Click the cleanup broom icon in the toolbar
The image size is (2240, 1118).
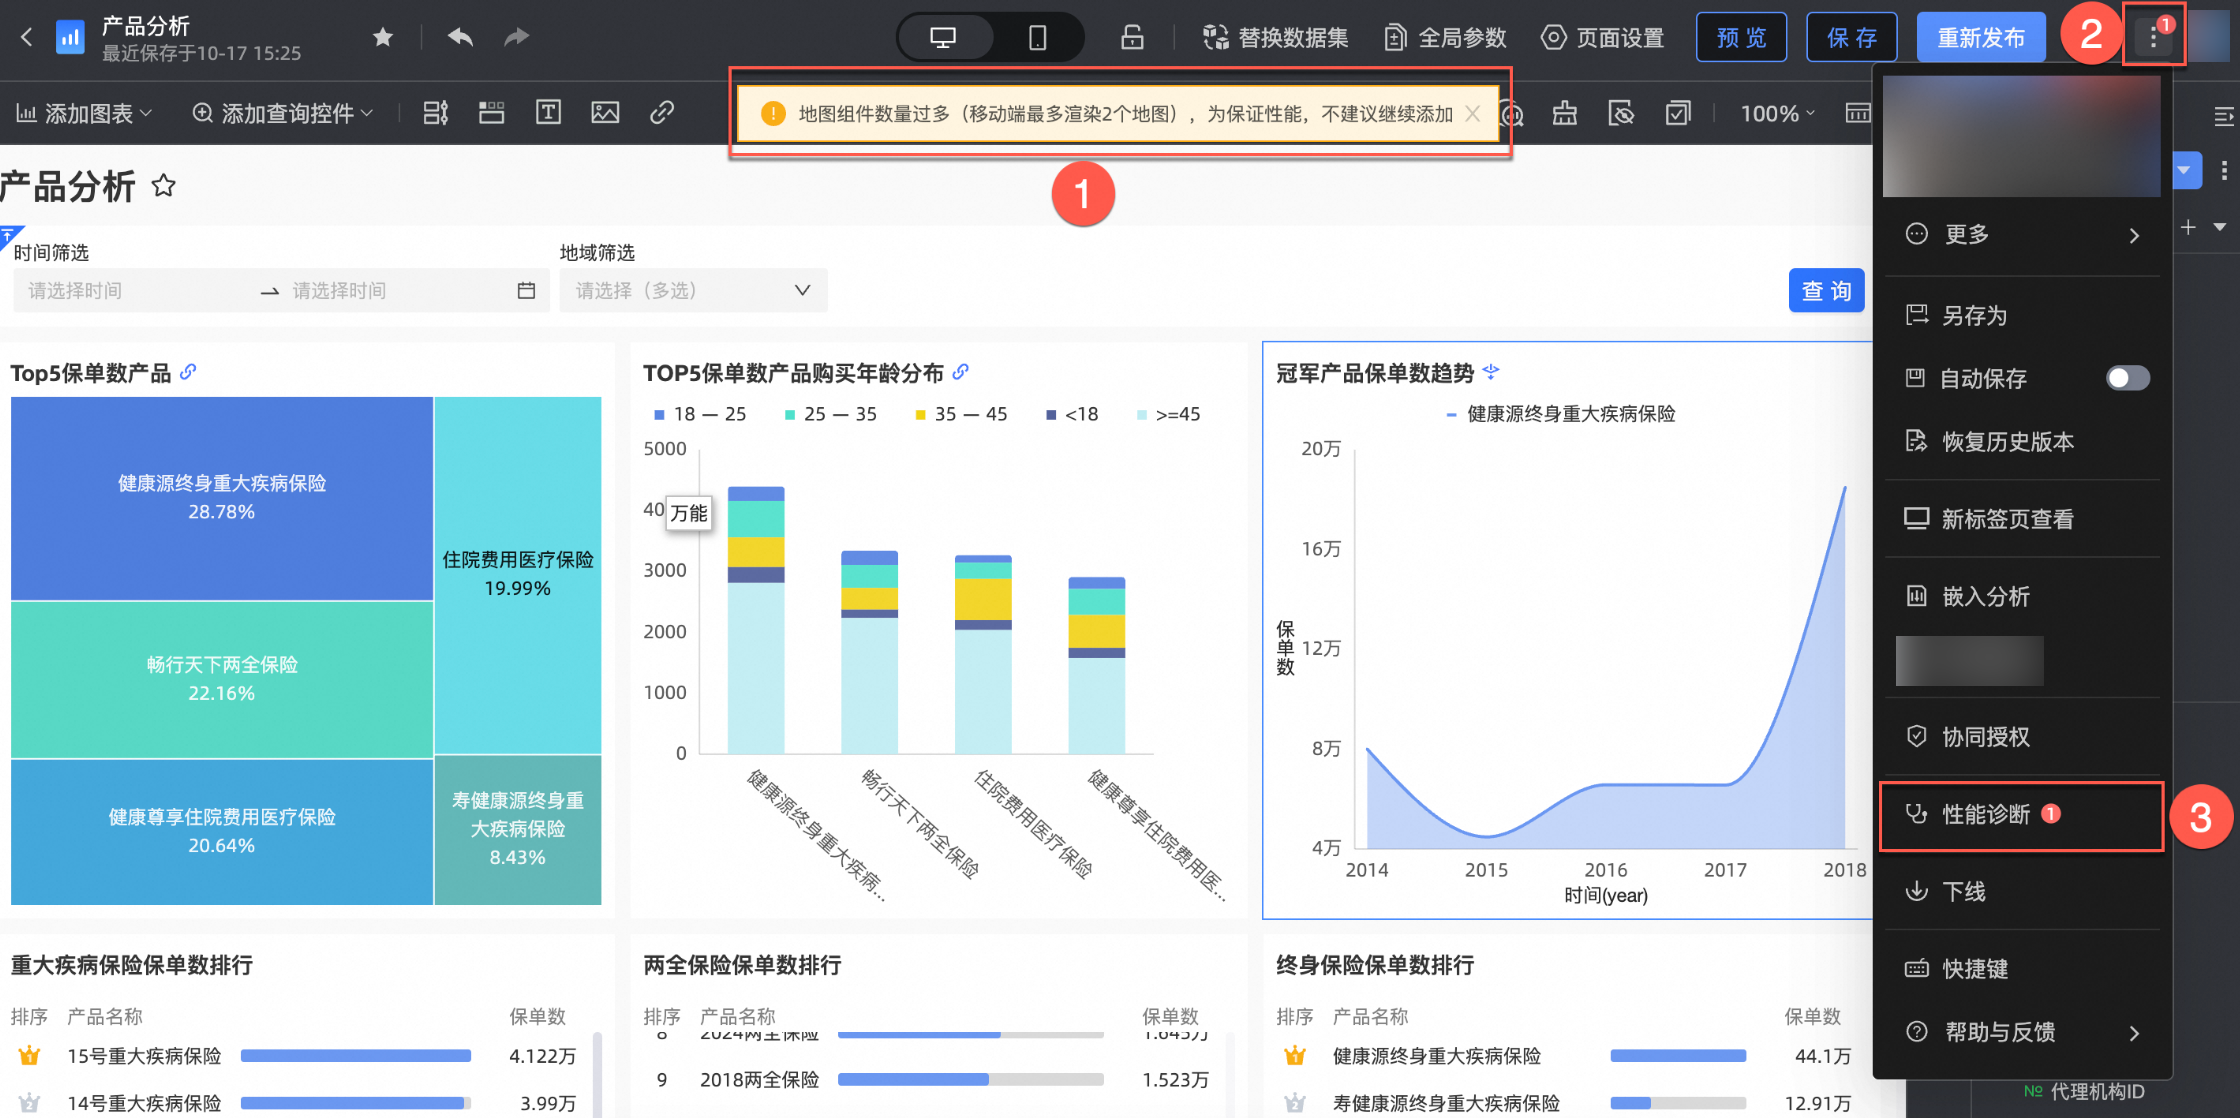(x=1565, y=114)
